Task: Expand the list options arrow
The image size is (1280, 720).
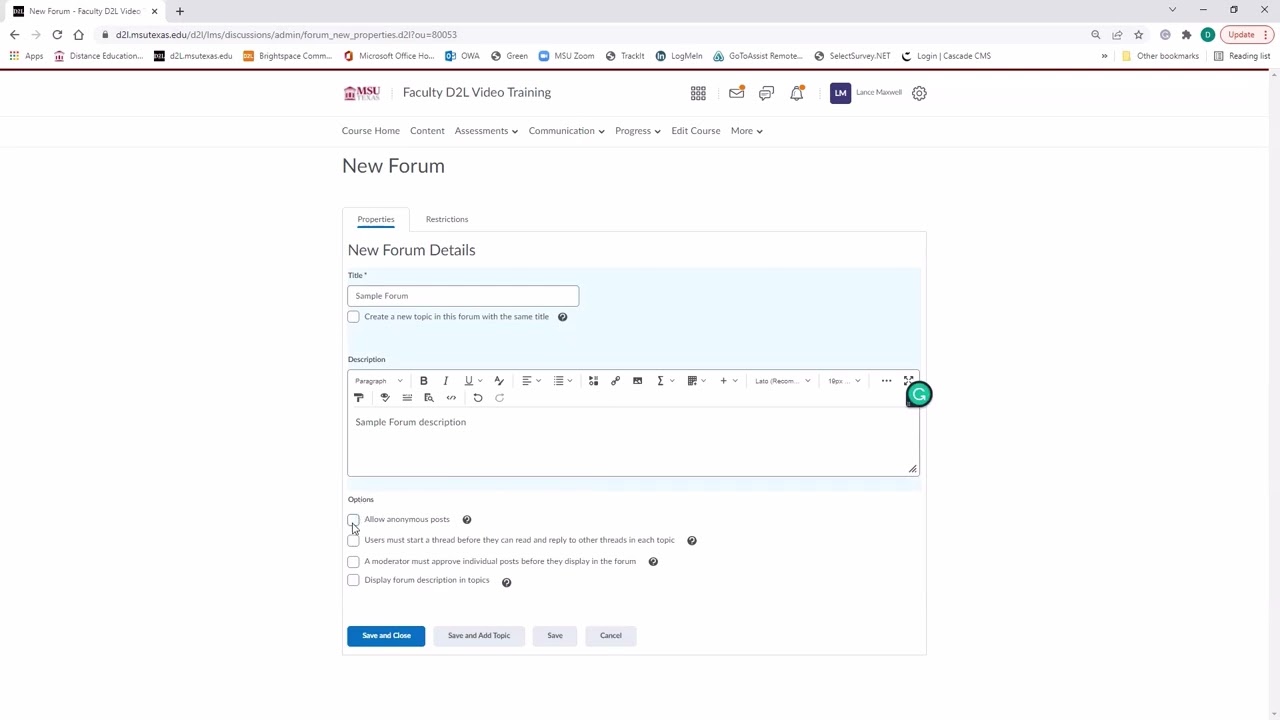Action: (570, 381)
